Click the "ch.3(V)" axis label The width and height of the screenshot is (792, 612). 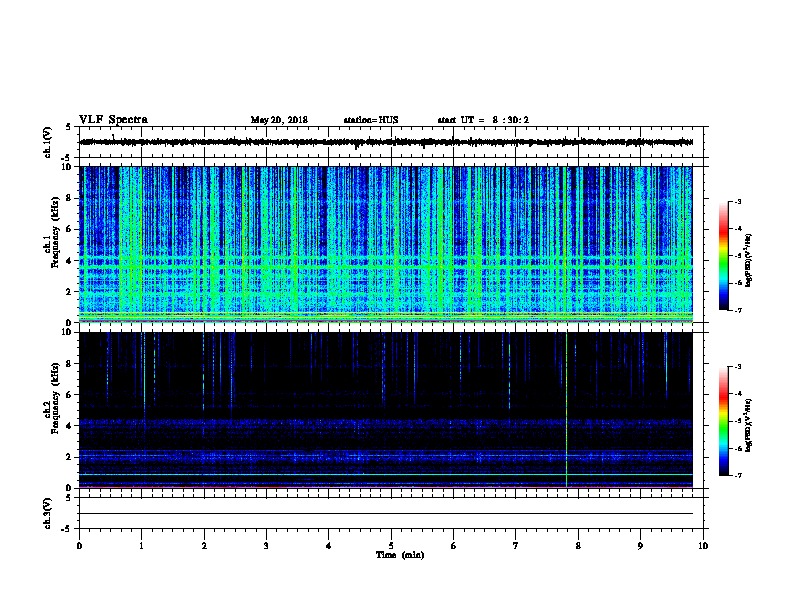tap(48, 513)
